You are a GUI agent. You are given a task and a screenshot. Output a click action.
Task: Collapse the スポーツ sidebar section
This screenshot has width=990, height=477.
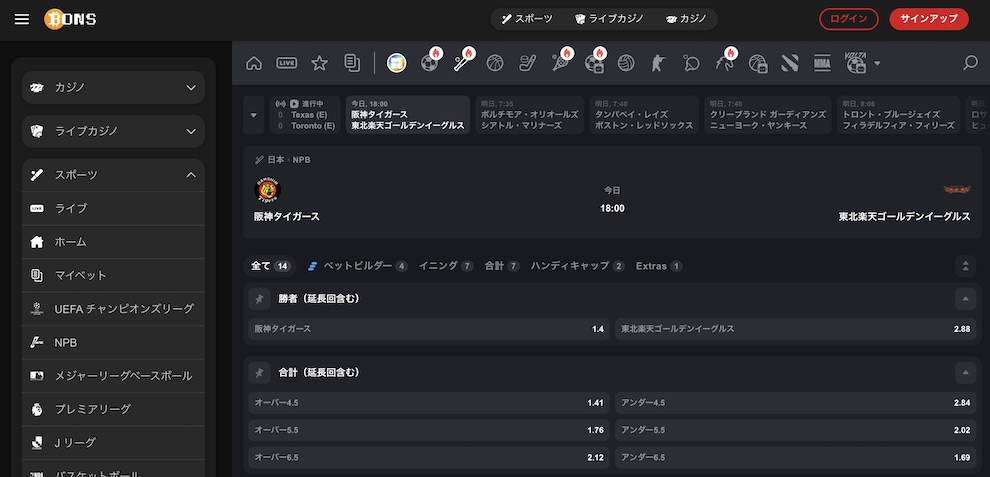point(114,175)
